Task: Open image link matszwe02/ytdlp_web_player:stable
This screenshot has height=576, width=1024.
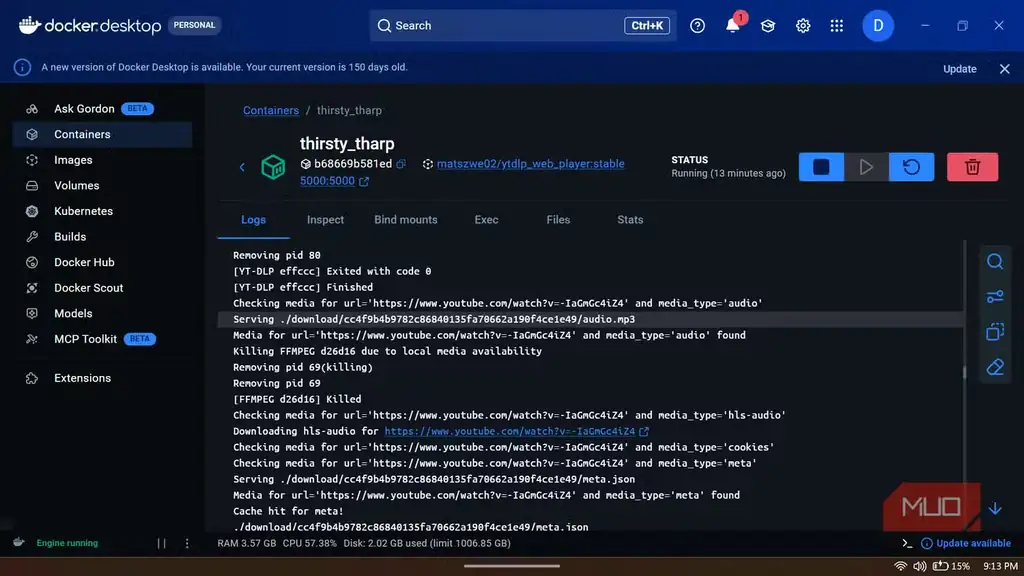Action: tap(530, 164)
